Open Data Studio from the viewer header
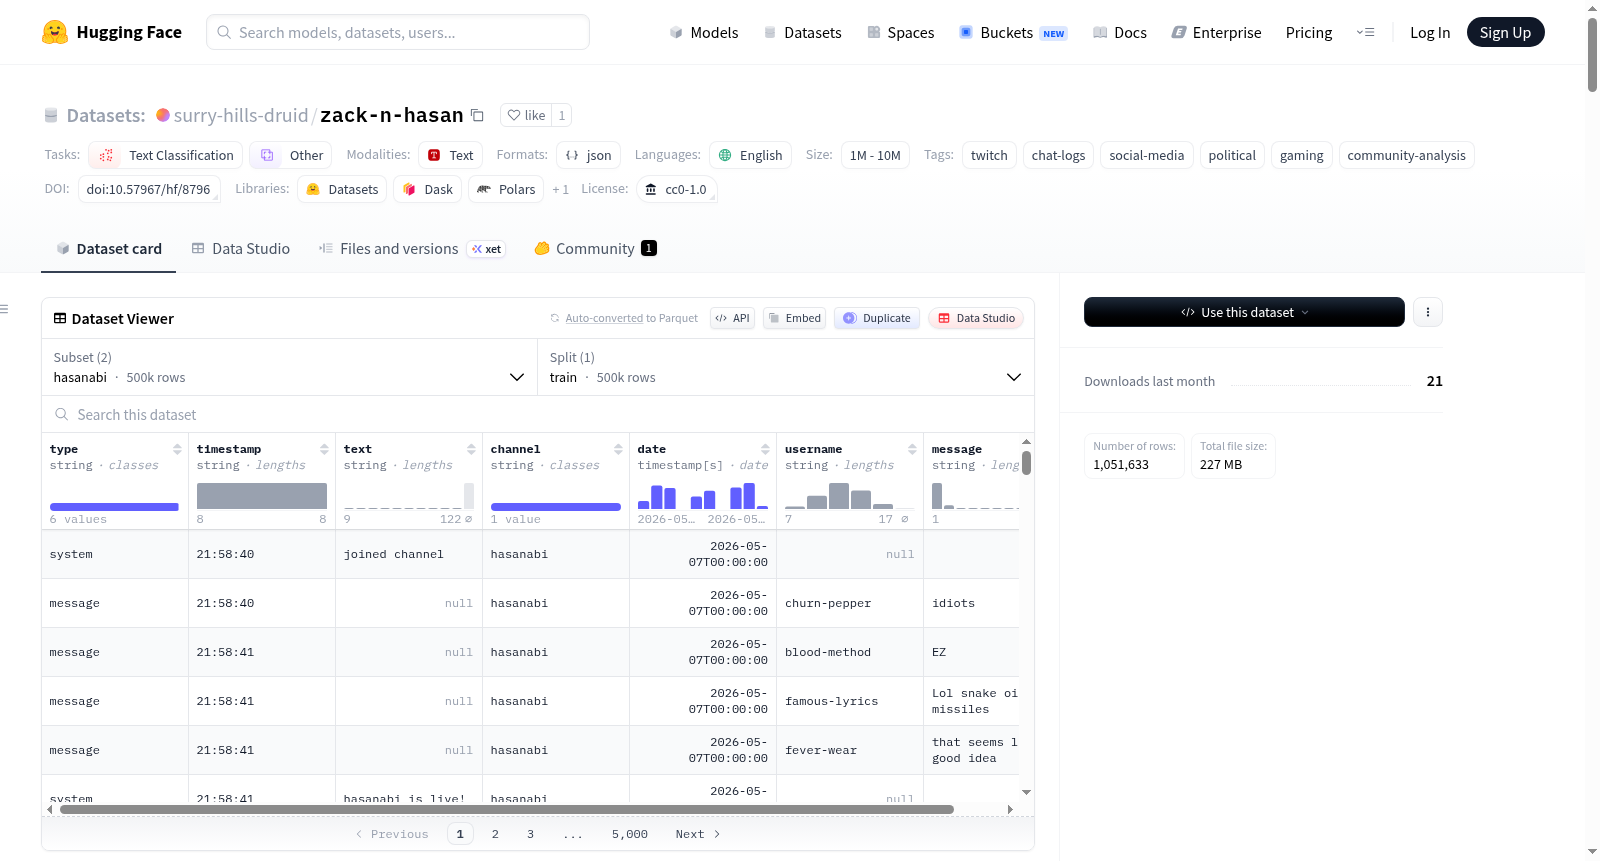Screen dimensions: 1600x861 pos(976,318)
